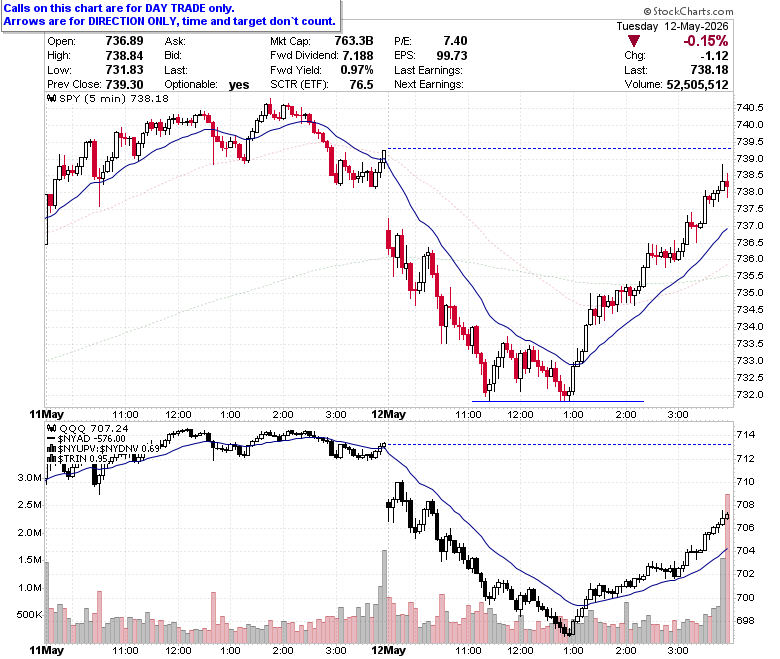This screenshot has height=659, width=780.
Task: Click the 12May marker on upper time axis
Action: coord(389,414)
